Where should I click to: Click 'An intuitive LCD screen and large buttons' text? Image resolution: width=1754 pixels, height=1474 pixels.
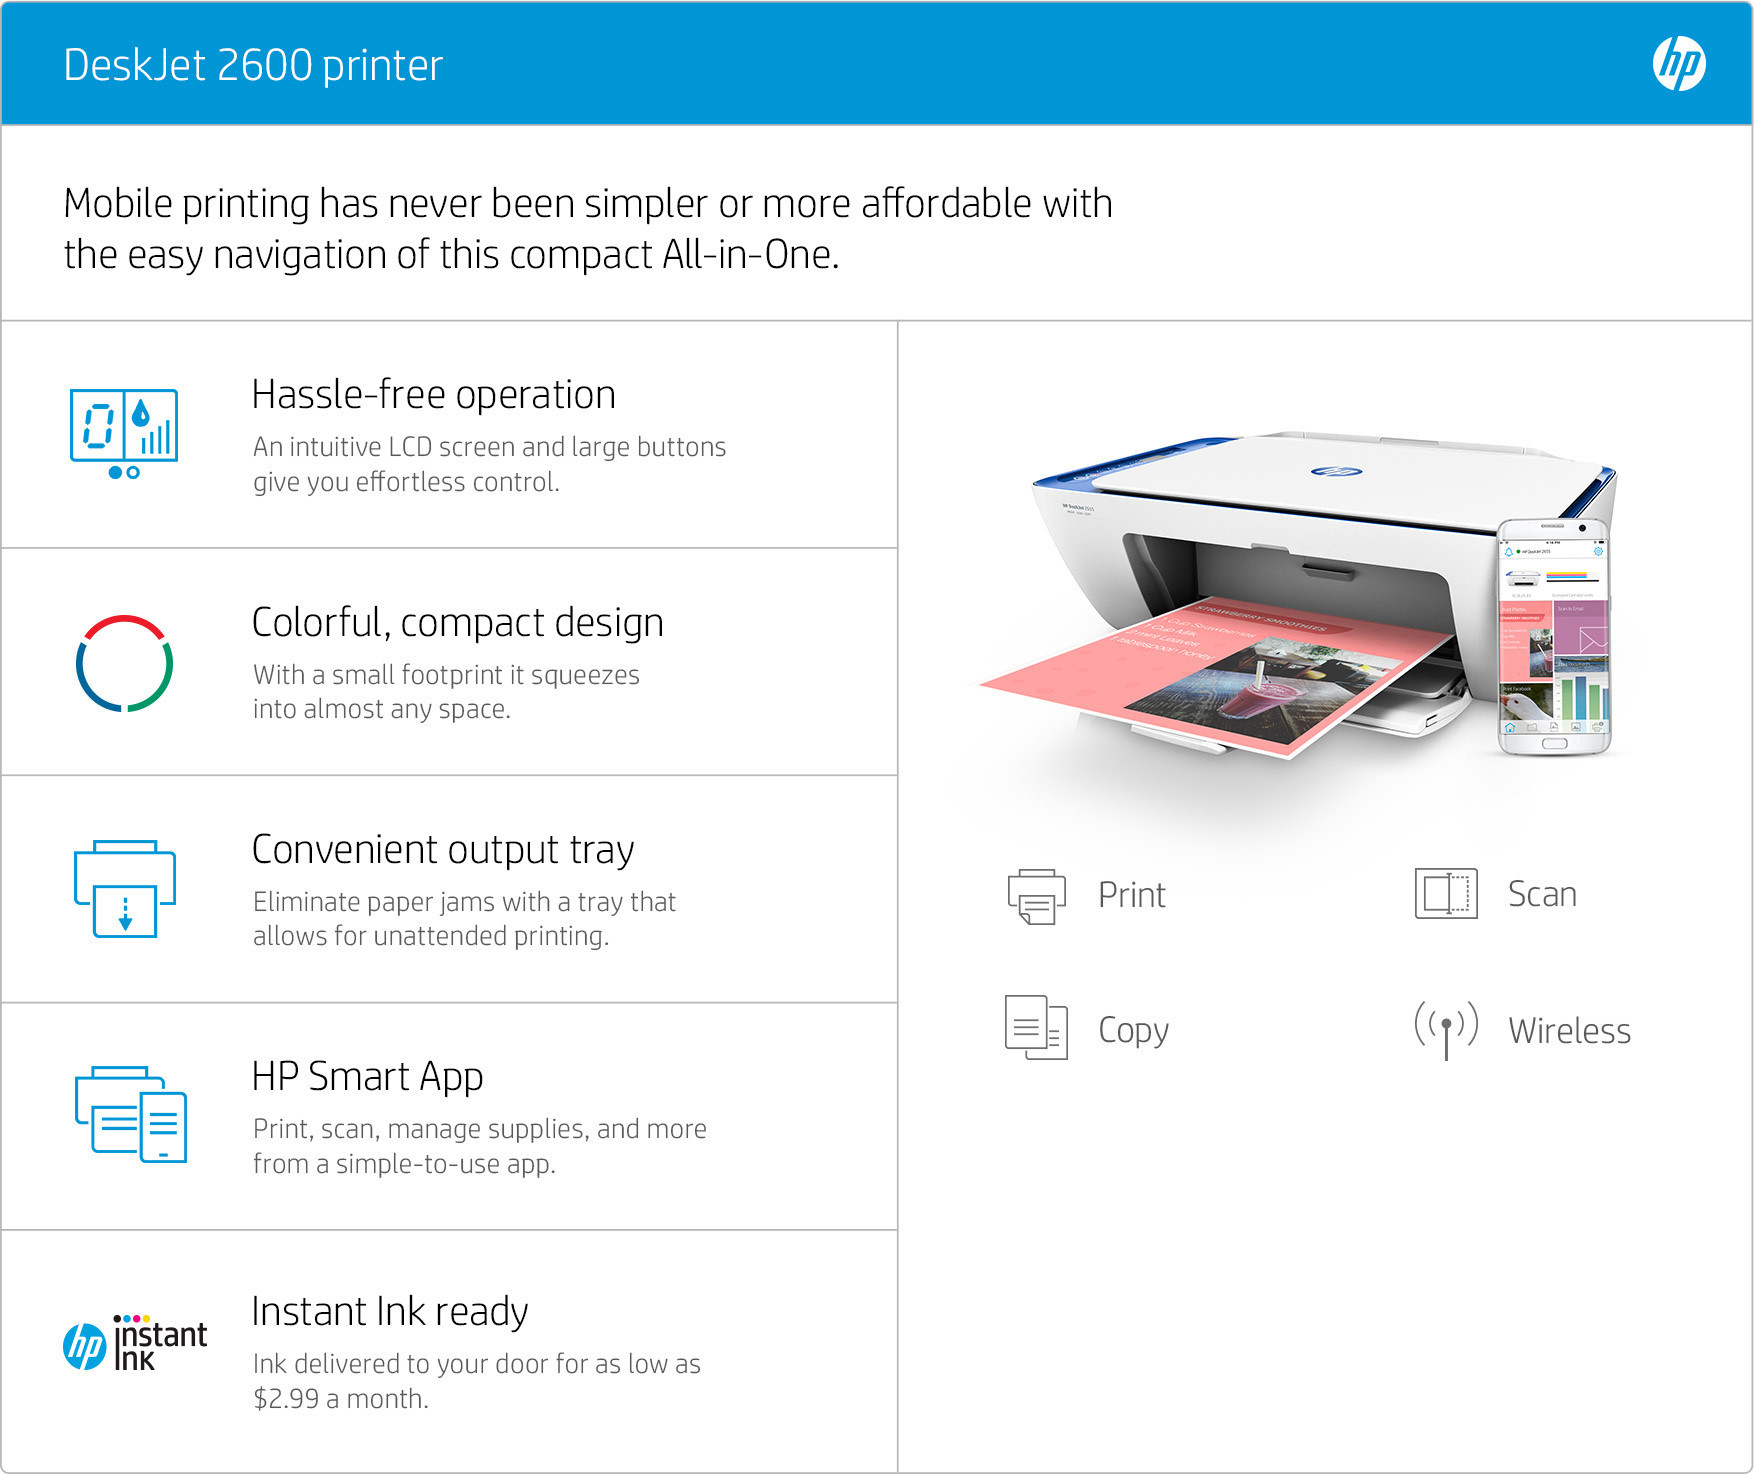(489, 447)
